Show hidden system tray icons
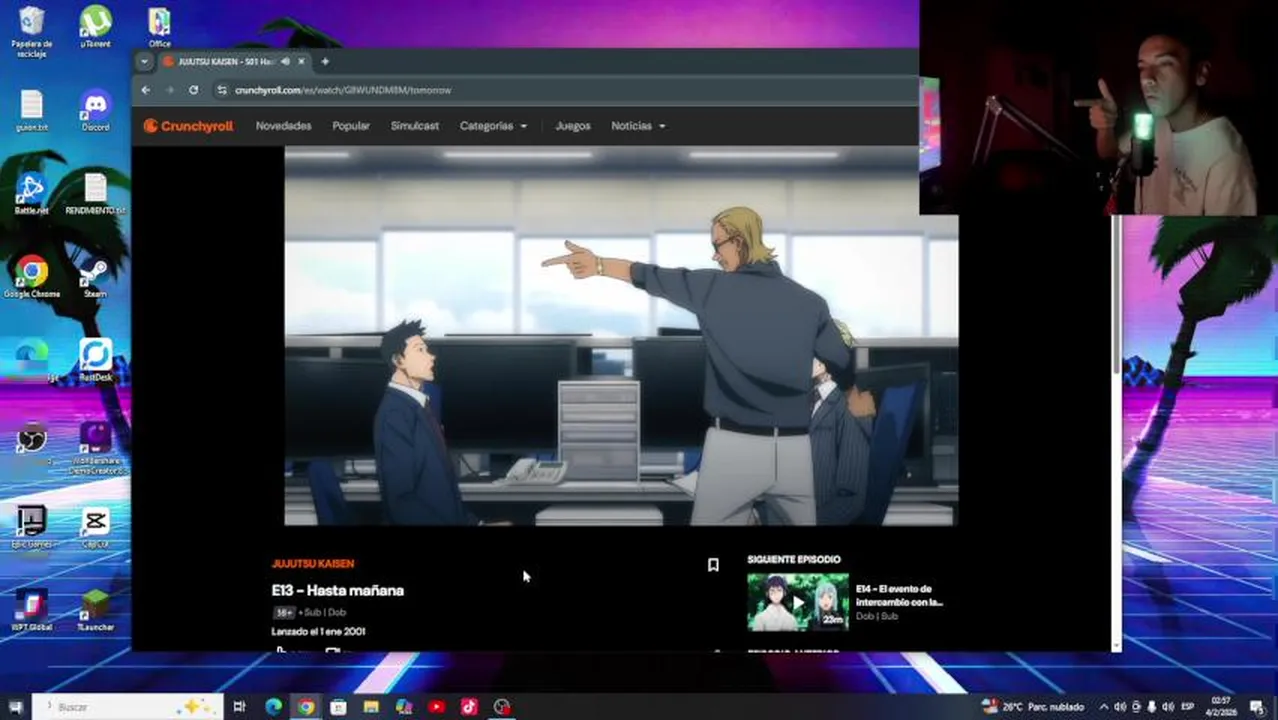Viewport: 1278px width, 720px height. pyautogui.click(x=1104, y=707)
